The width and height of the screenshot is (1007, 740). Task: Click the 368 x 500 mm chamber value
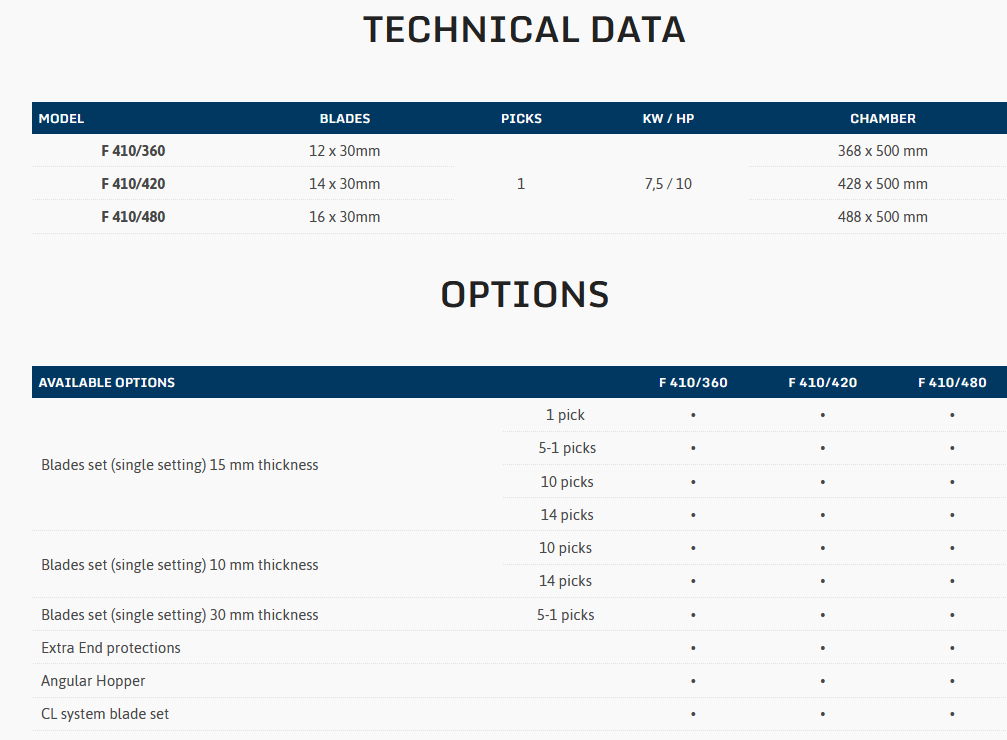(x=882, y=151)
